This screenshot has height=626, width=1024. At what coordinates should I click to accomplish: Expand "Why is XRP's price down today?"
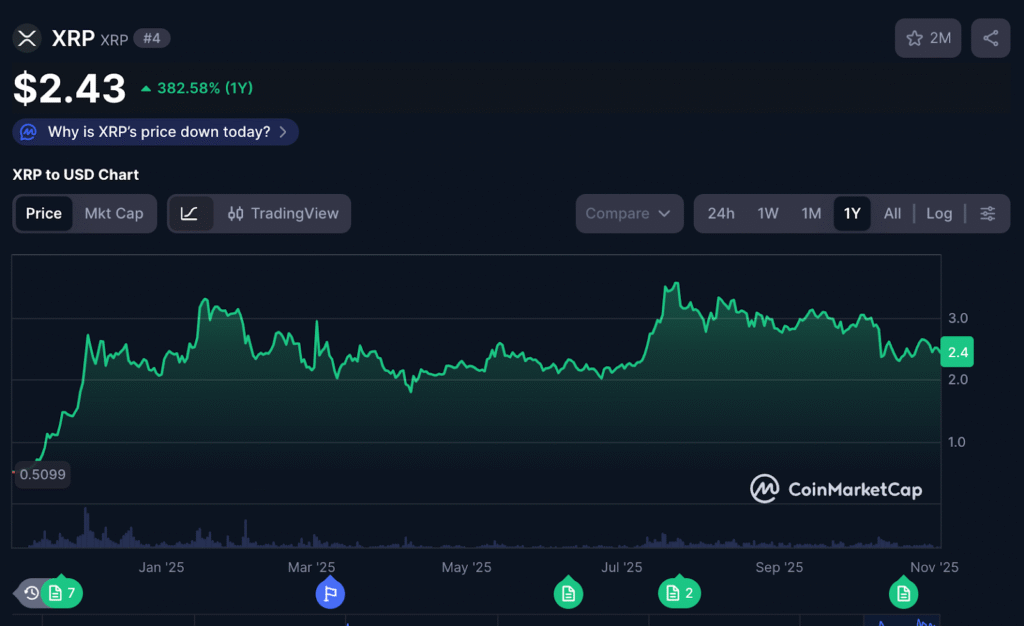(157, 132)
